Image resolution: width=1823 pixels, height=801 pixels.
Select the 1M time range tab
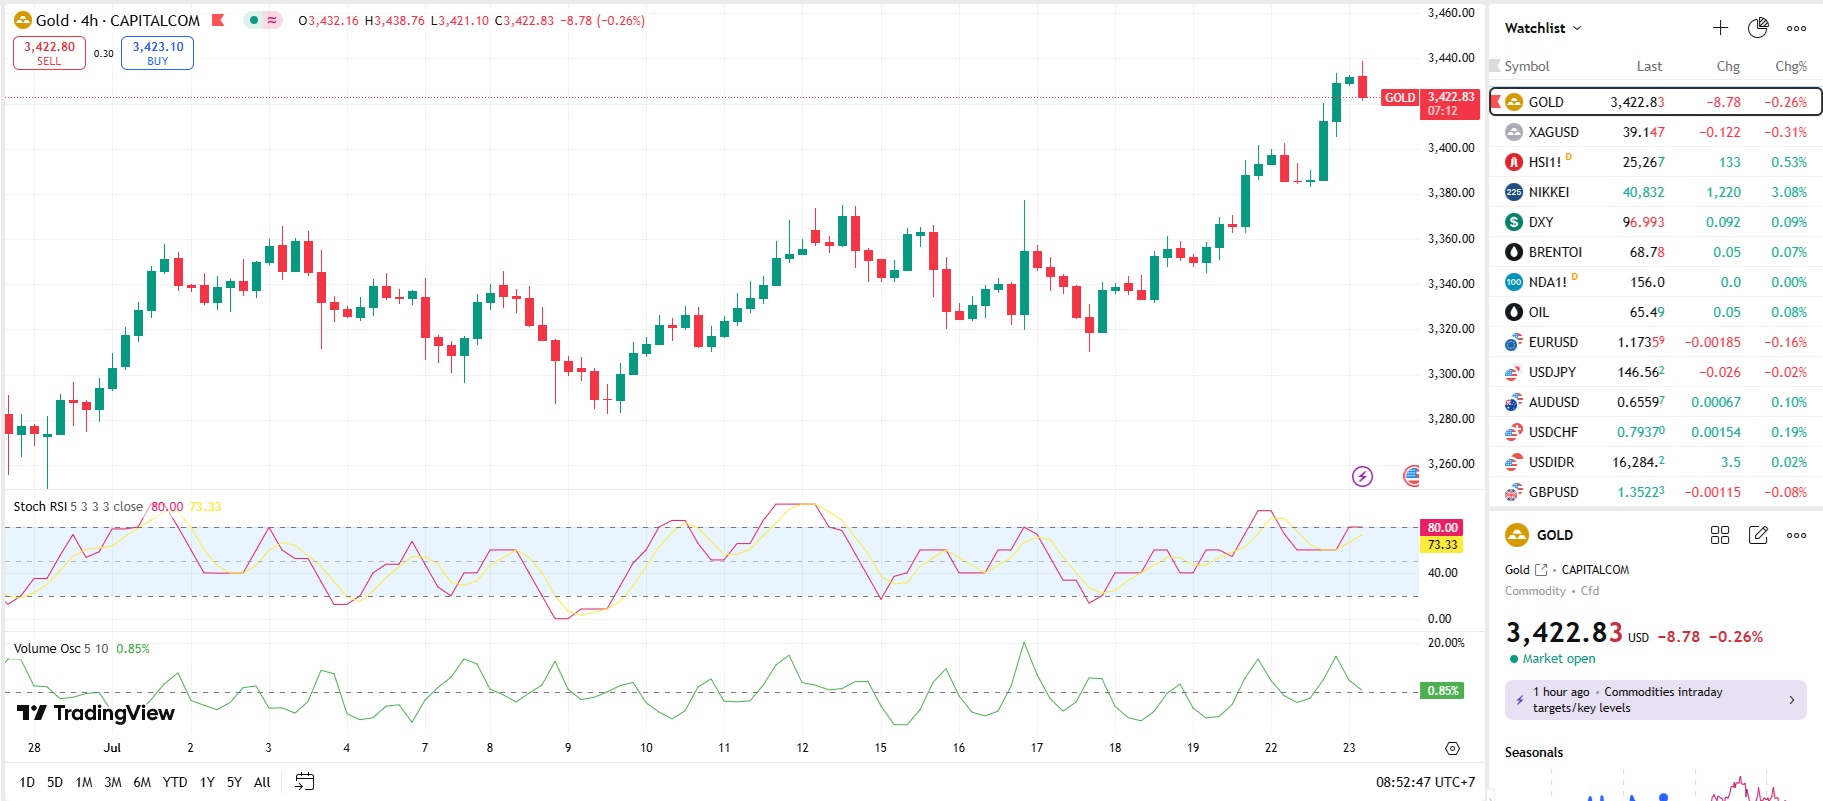click(84, 782)
